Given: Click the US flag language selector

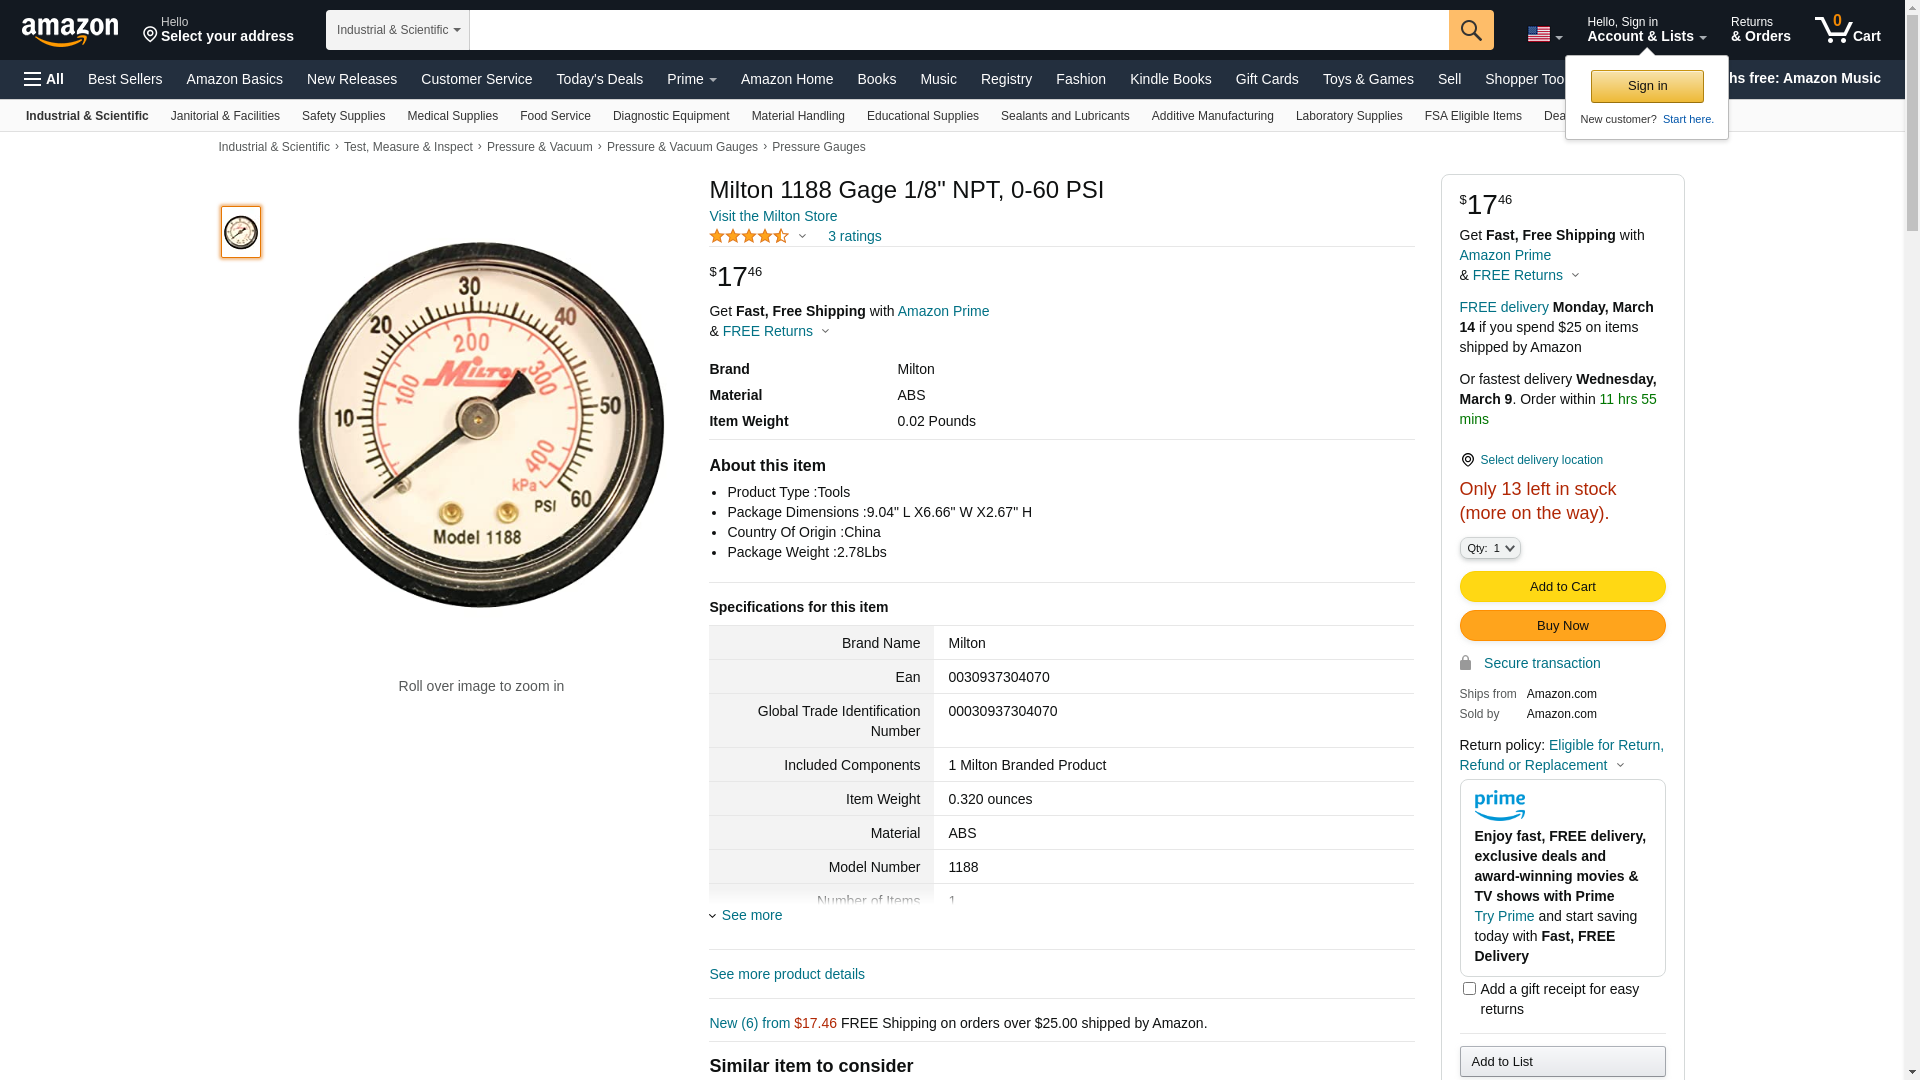Looking at the screenshot, I should 1544,34.
